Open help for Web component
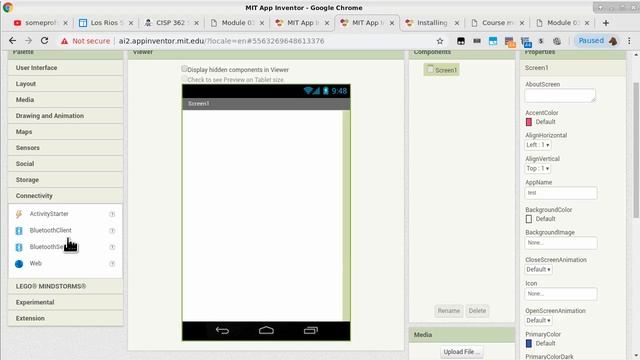The height and width of the screenshot is (360, 640). pyautogui.click(x=112, y=264)
